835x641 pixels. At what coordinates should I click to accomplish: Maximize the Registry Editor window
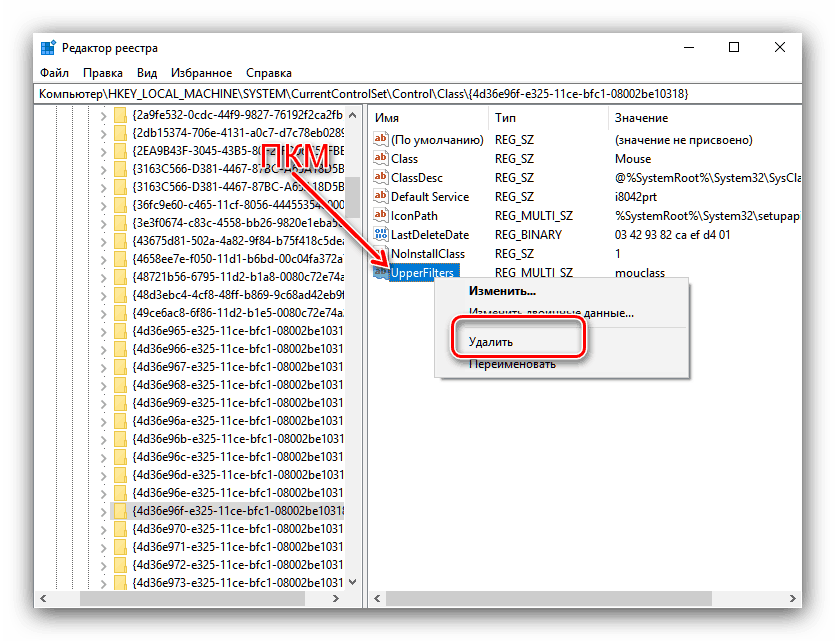[734, 47]
